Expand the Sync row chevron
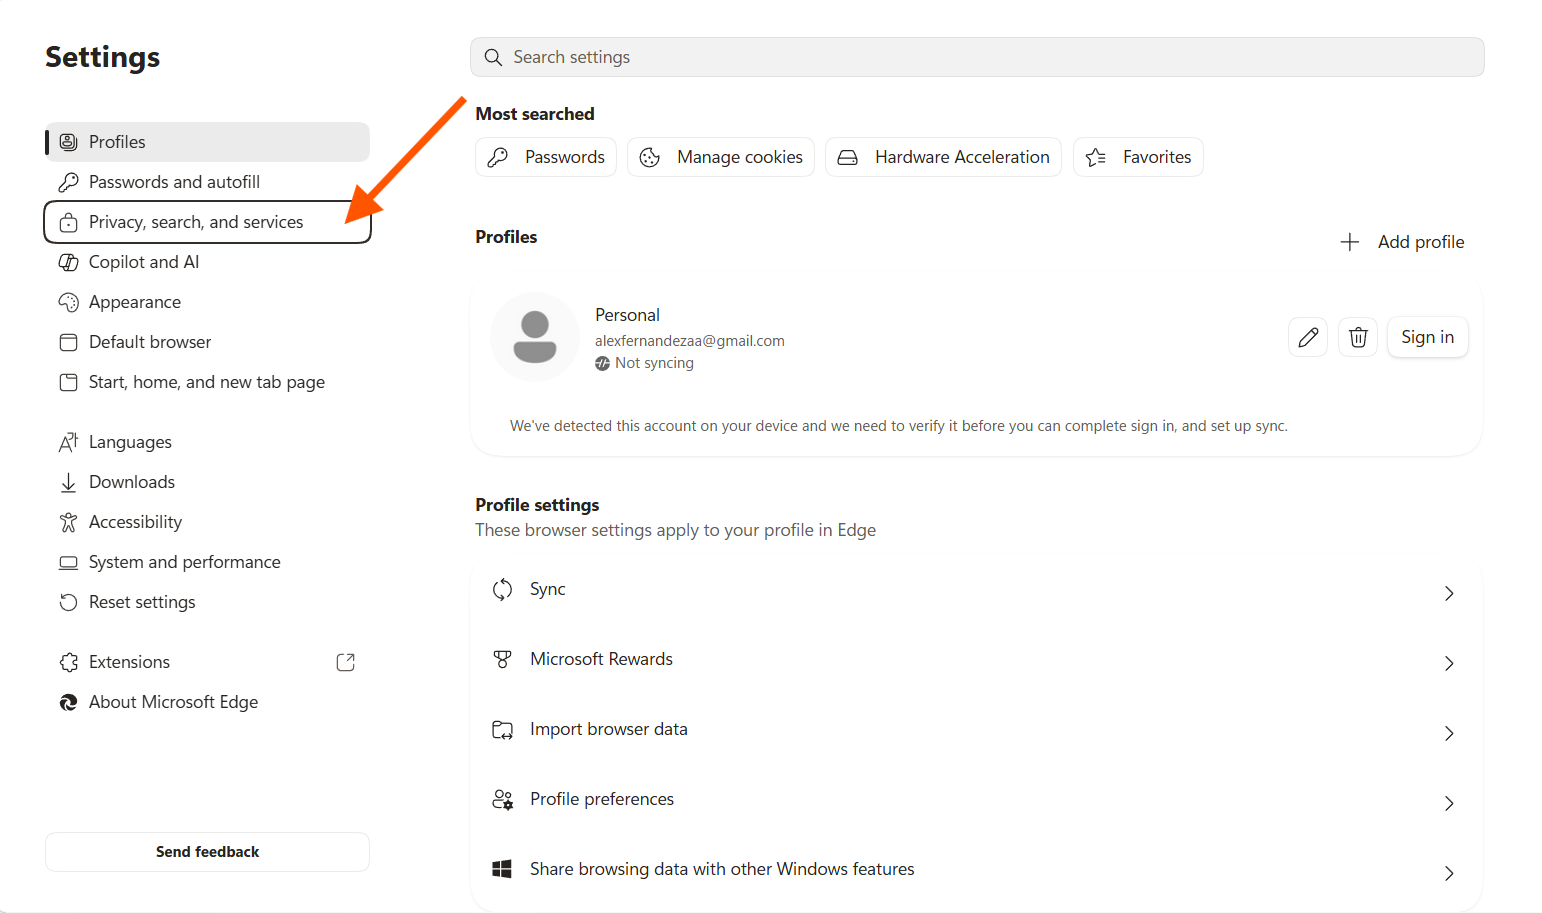 click(1449, 593)
